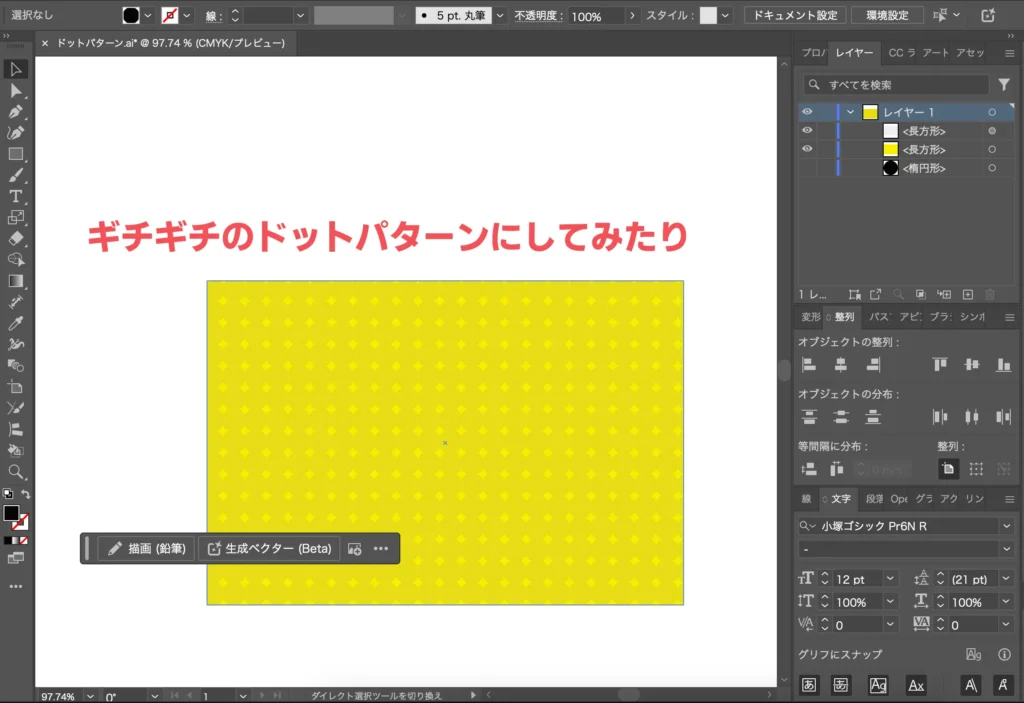Select the Zoom tool in the toolbar
The height and width of the screenshot is (703, 1024).
tap(14, 472)
